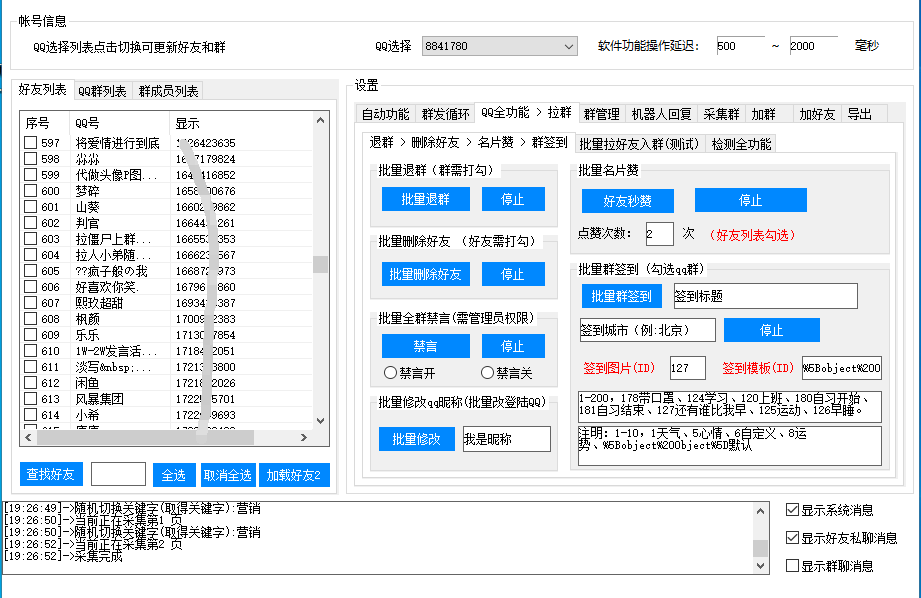Viewport: 921px width, 598px height.
Task: Click the 签到标题 input field
Action: coord(765,296)
